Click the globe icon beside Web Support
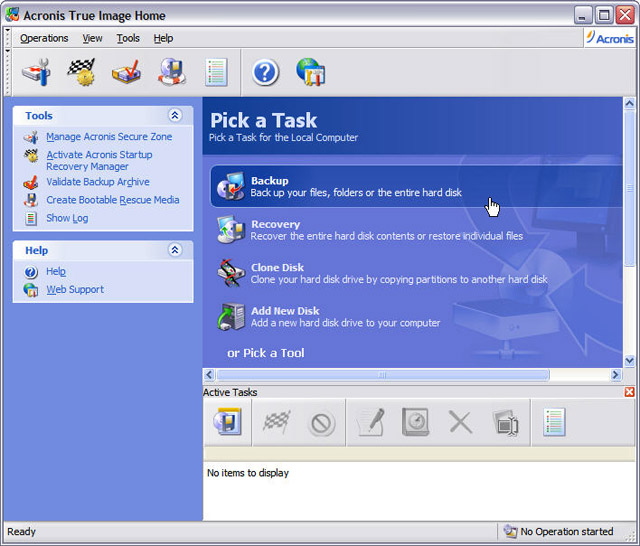Image resolution: width=640 pixels, height=546 pixels. pyautogui.click(x=31, y=290)
